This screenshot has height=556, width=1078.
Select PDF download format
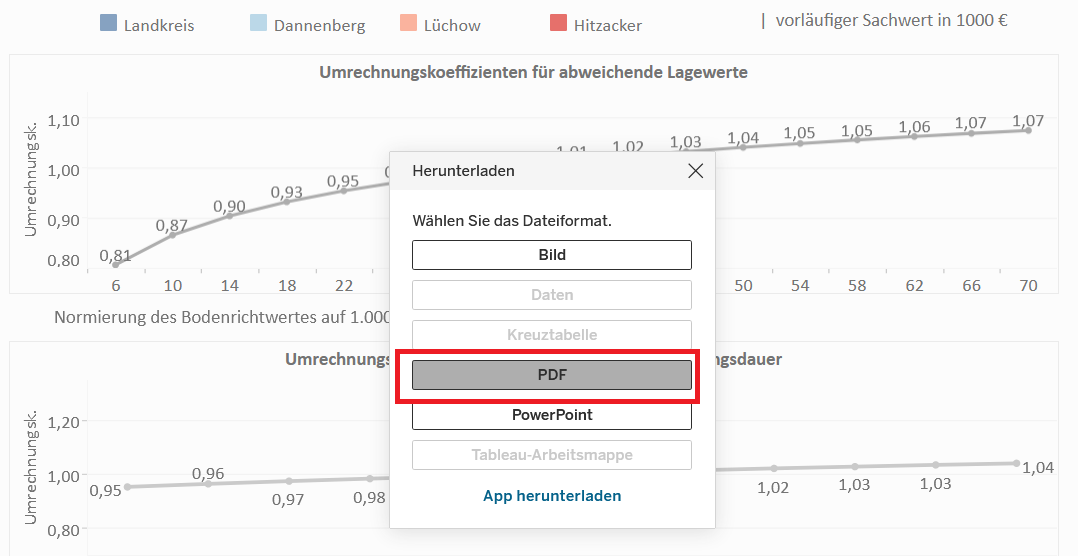pos(552,375)
